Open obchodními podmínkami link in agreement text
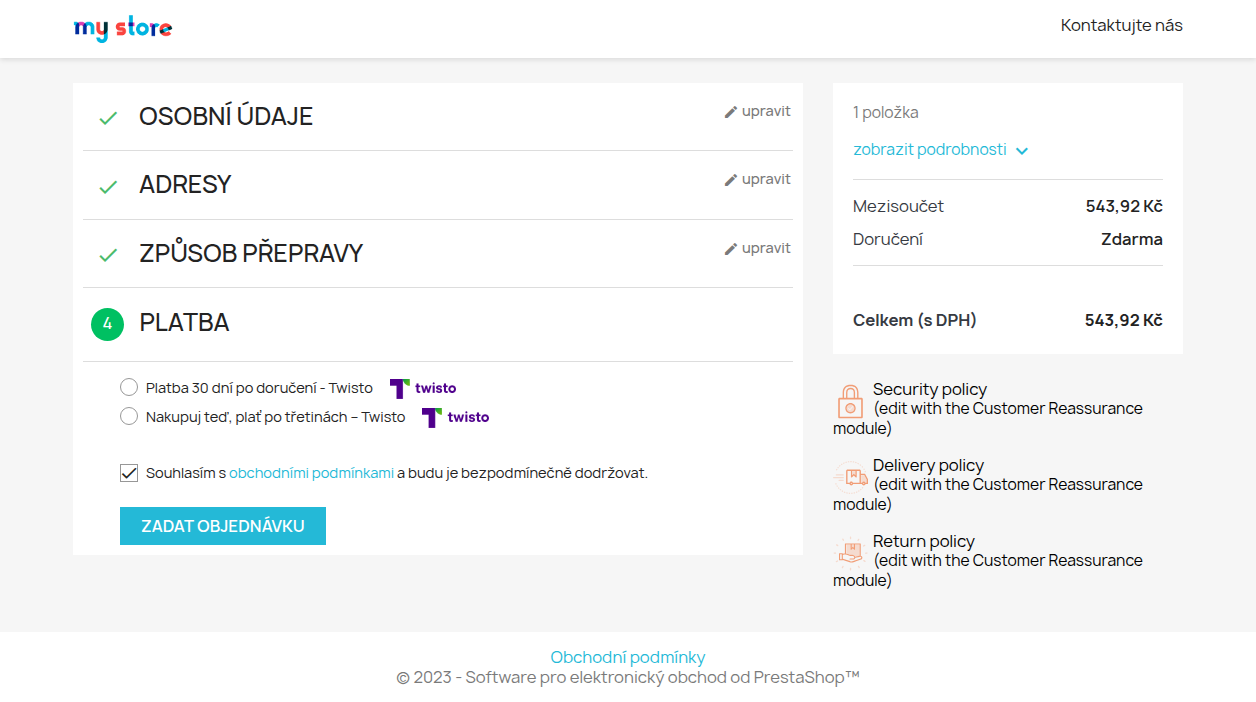 click(x=311, y=473)
